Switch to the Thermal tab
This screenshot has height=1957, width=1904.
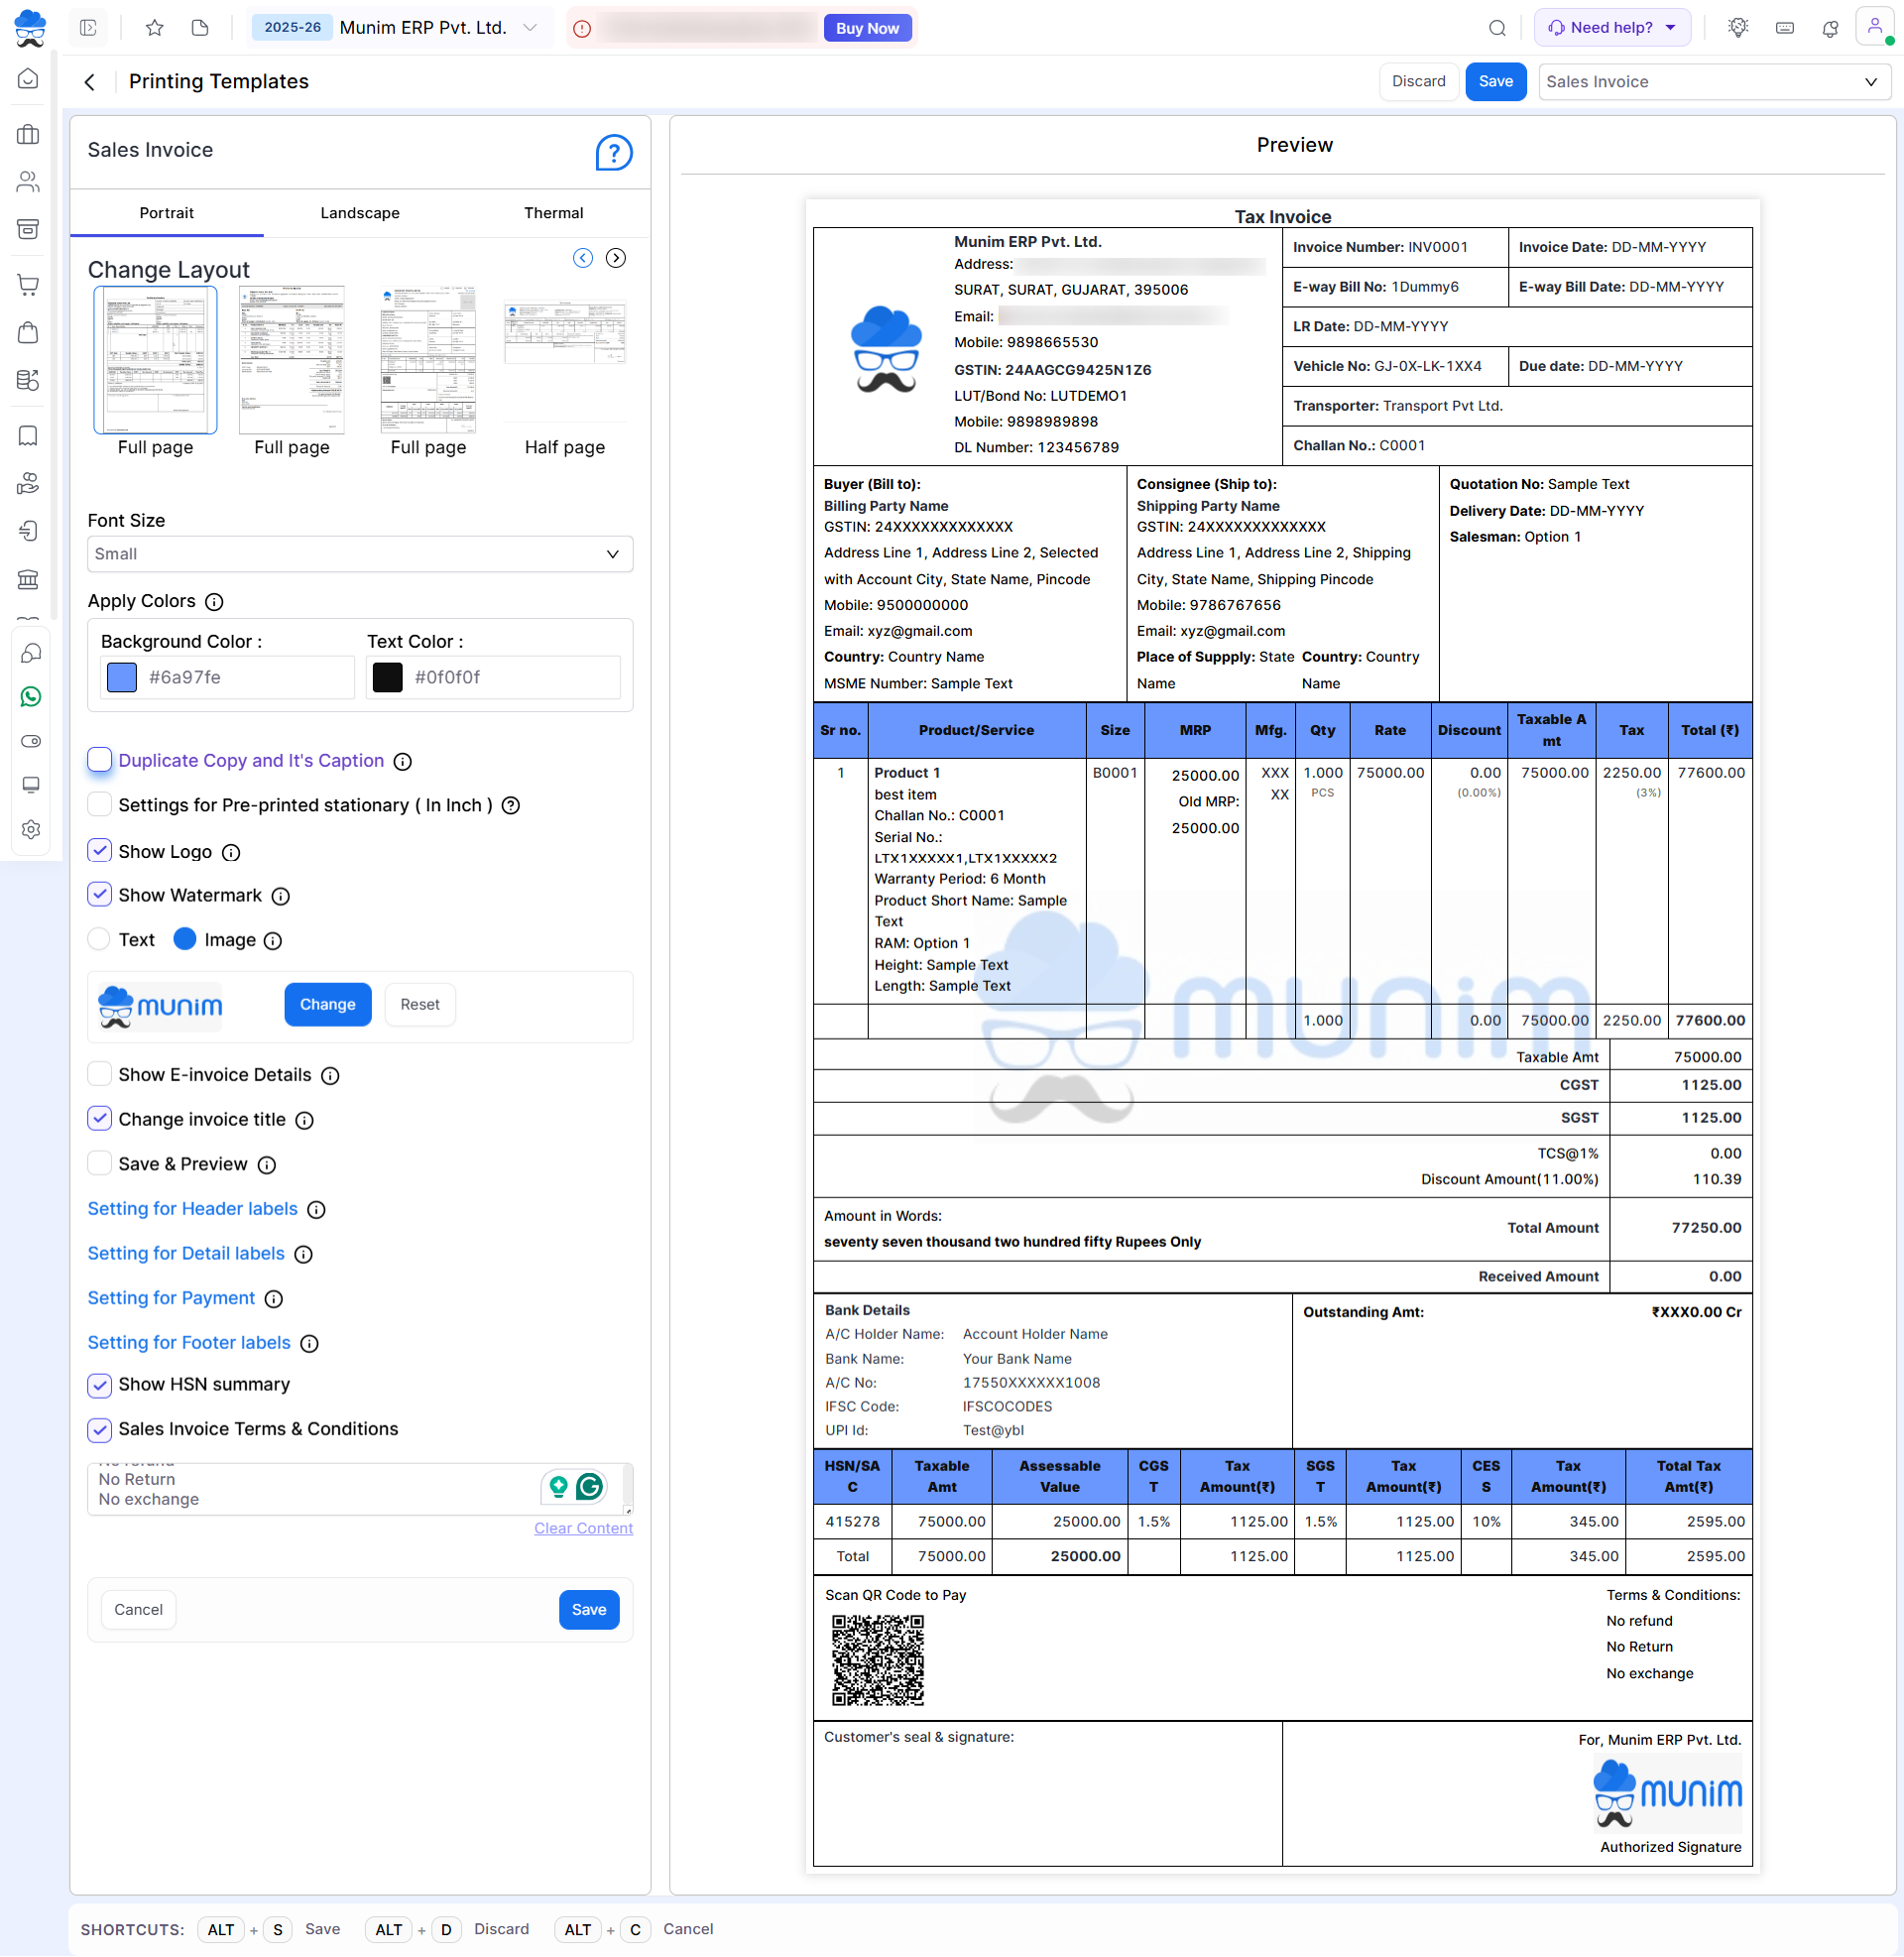pyautogui.click(x=553, y=213)
